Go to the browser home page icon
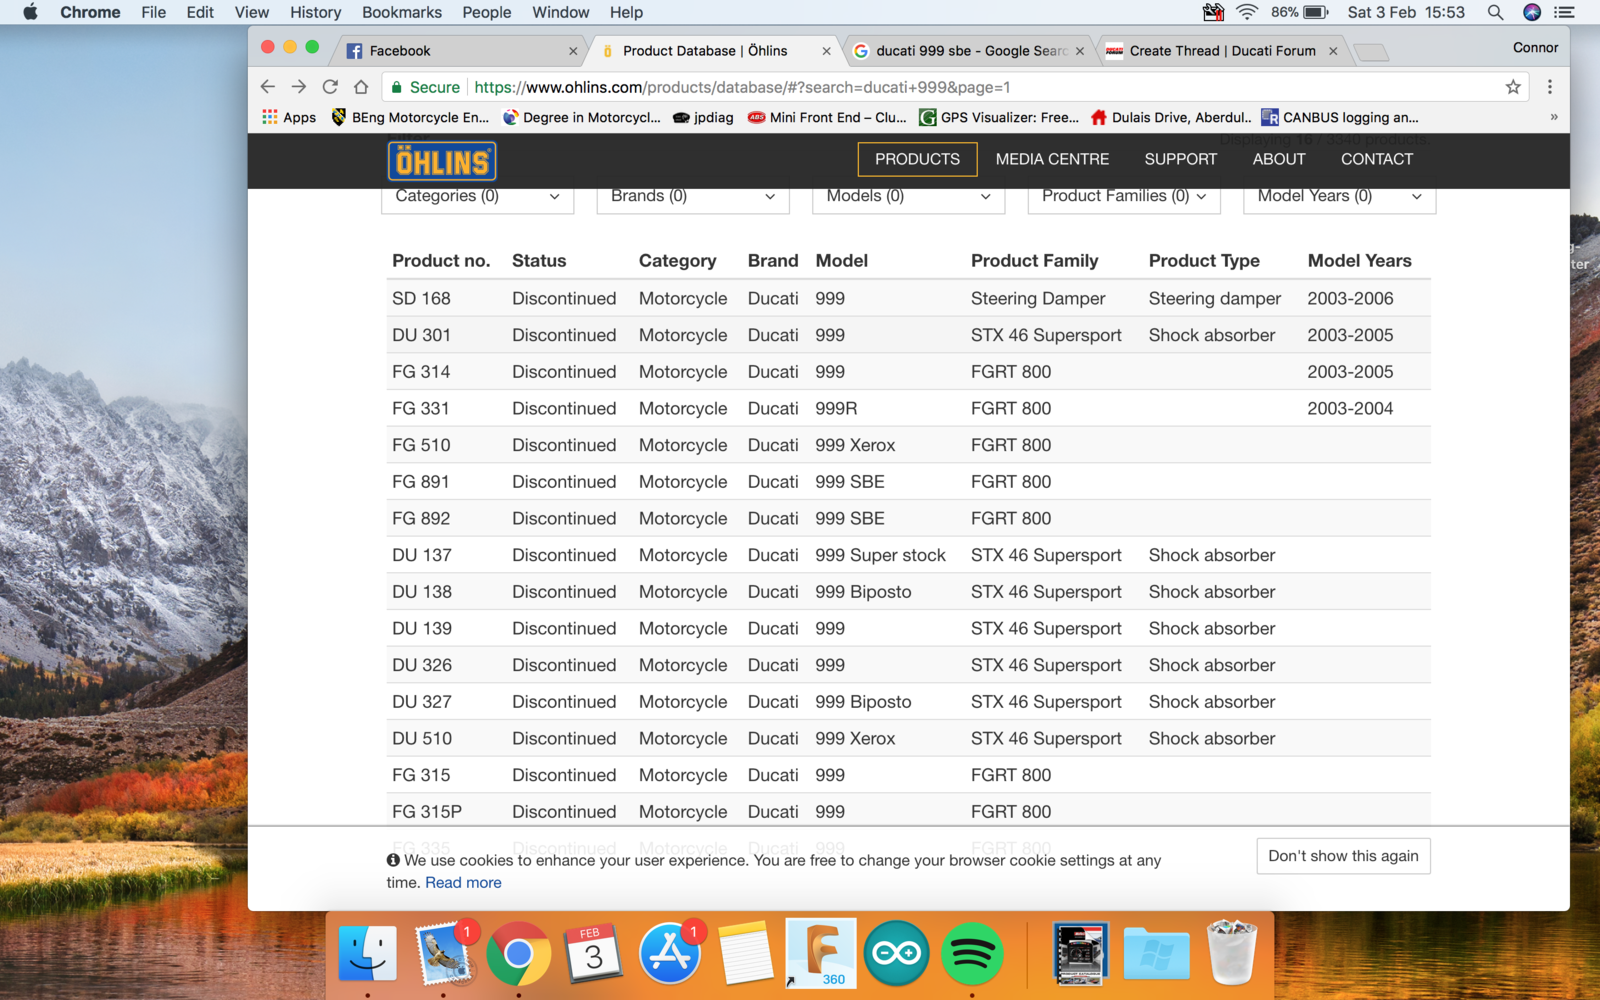The image size is (1600, 1000). tap(361, 87)
